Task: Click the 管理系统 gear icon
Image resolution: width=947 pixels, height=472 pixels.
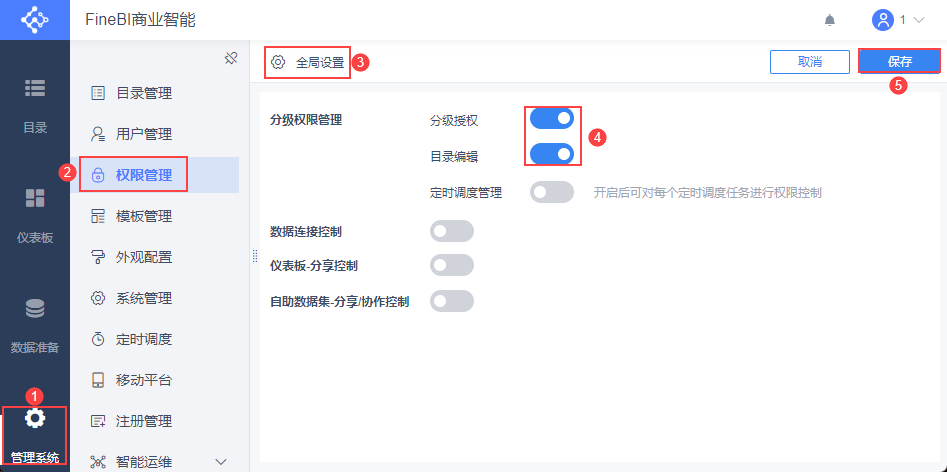Action: tap(35, 418)
